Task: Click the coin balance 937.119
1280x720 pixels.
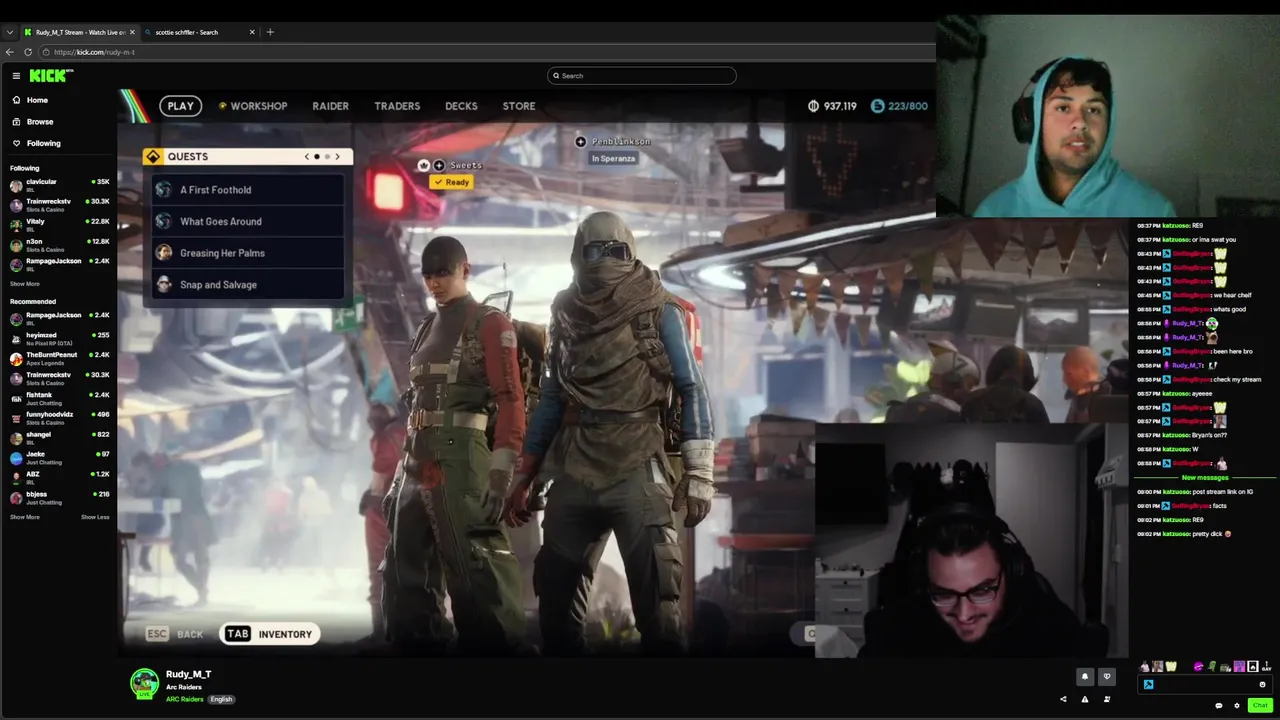Action: point(832,106)
